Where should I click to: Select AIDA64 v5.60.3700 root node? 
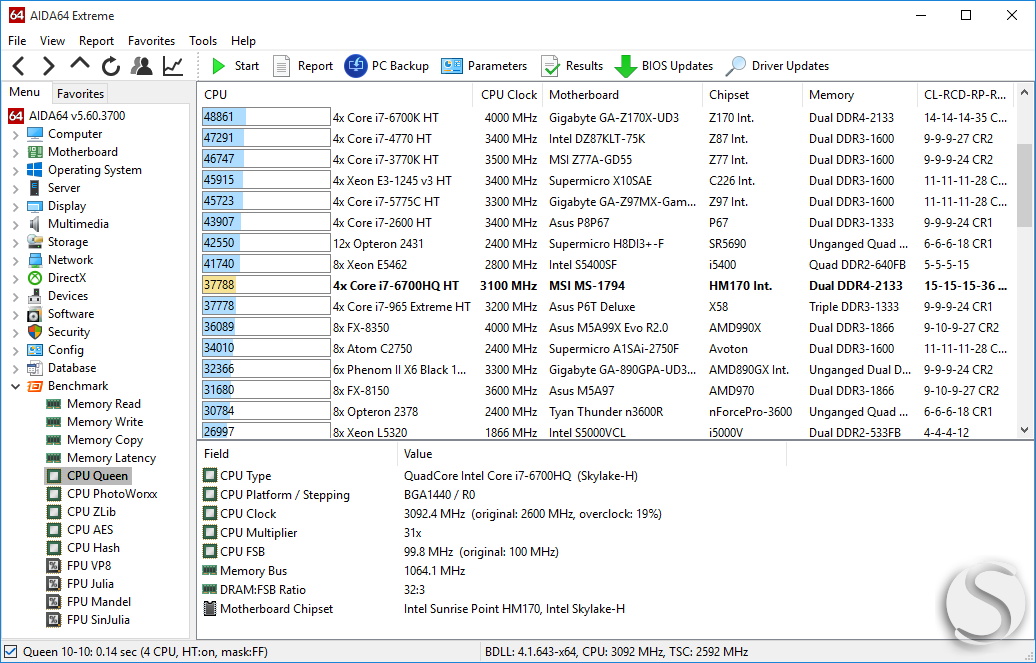pos(66,116)
